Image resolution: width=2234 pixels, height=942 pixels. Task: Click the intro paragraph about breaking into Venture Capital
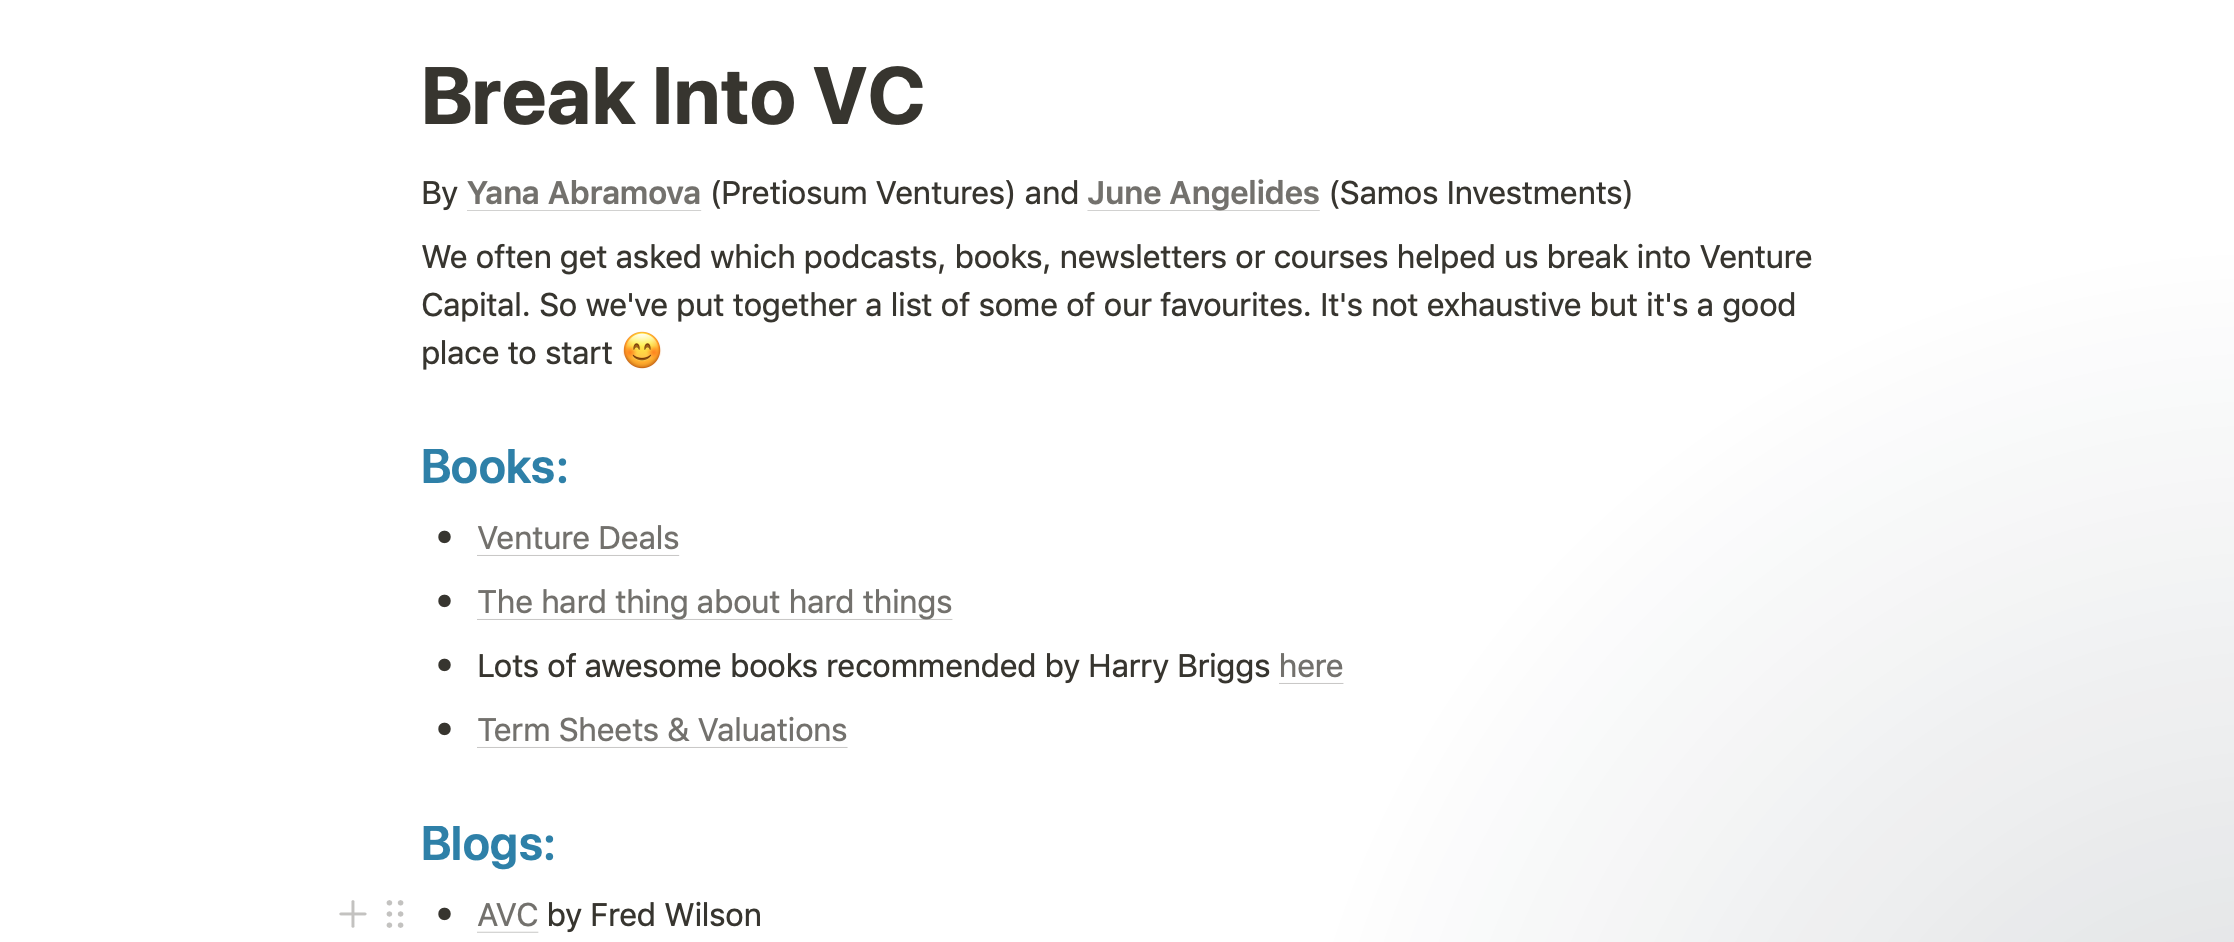(x=1116, y=305)
